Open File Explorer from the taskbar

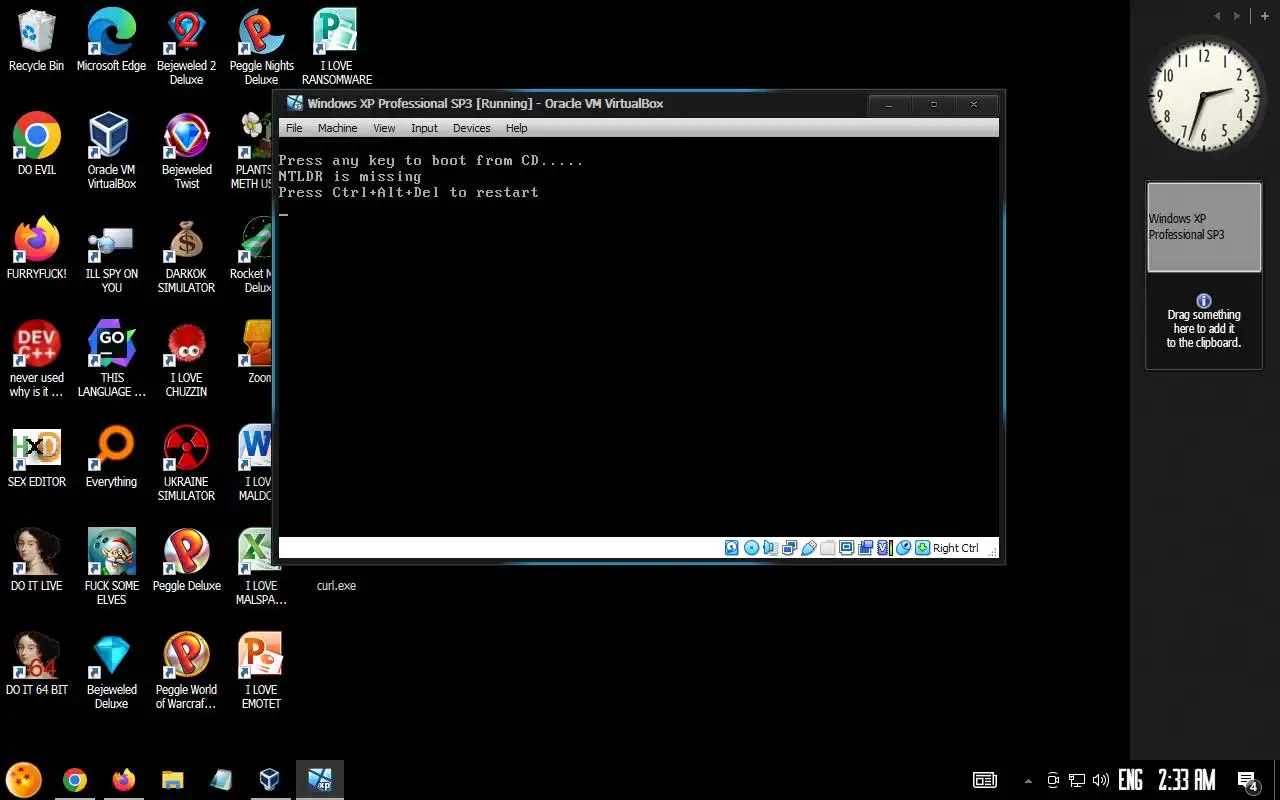[173, 780]
